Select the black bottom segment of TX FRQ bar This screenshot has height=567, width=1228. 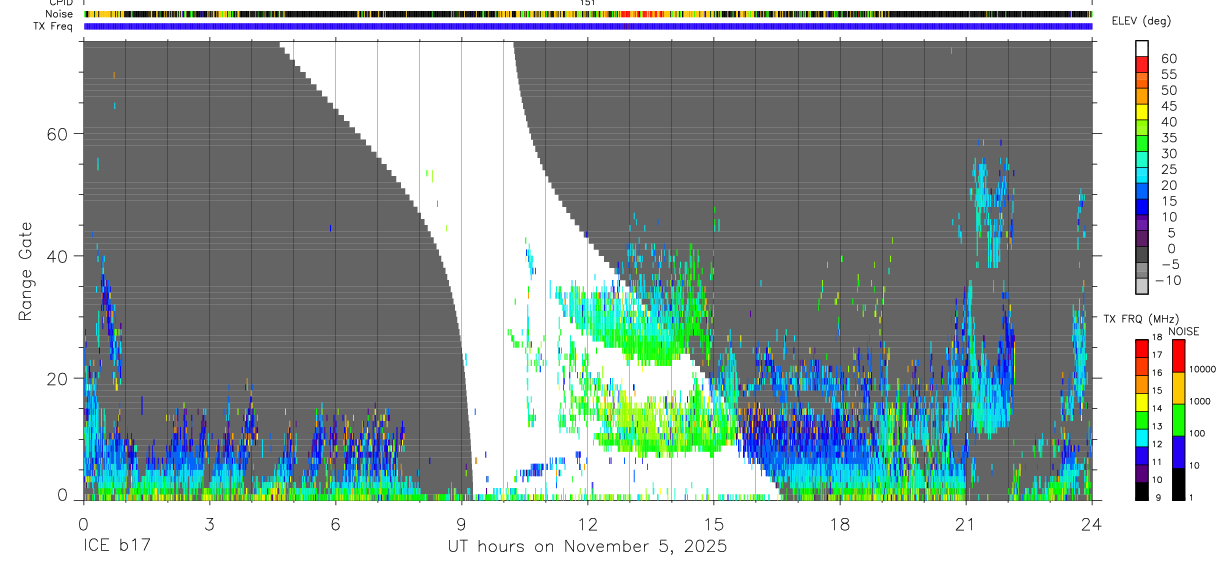coord(1142,492)
